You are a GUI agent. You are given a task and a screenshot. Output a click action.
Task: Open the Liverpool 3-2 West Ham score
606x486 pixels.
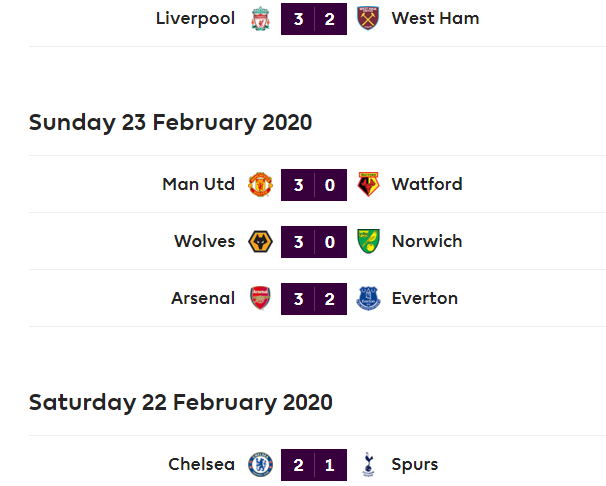click(314, 19)
